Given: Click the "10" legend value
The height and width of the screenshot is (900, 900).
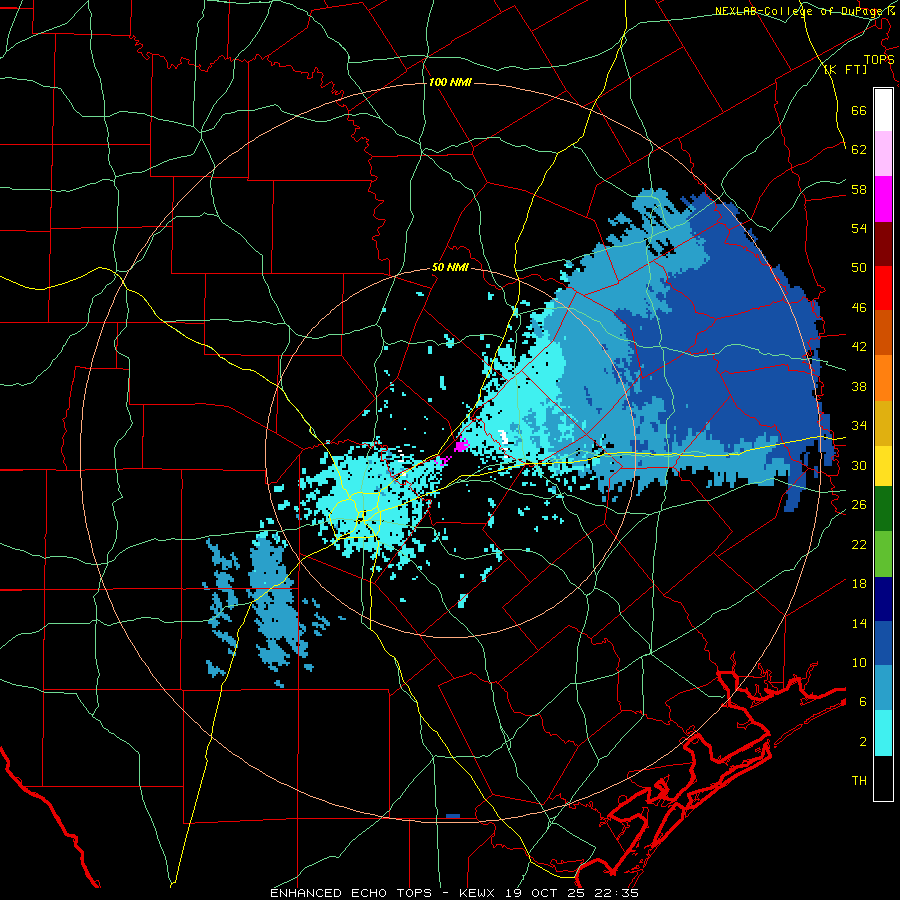Looking at the screenshot, I should tap(859, 662).
